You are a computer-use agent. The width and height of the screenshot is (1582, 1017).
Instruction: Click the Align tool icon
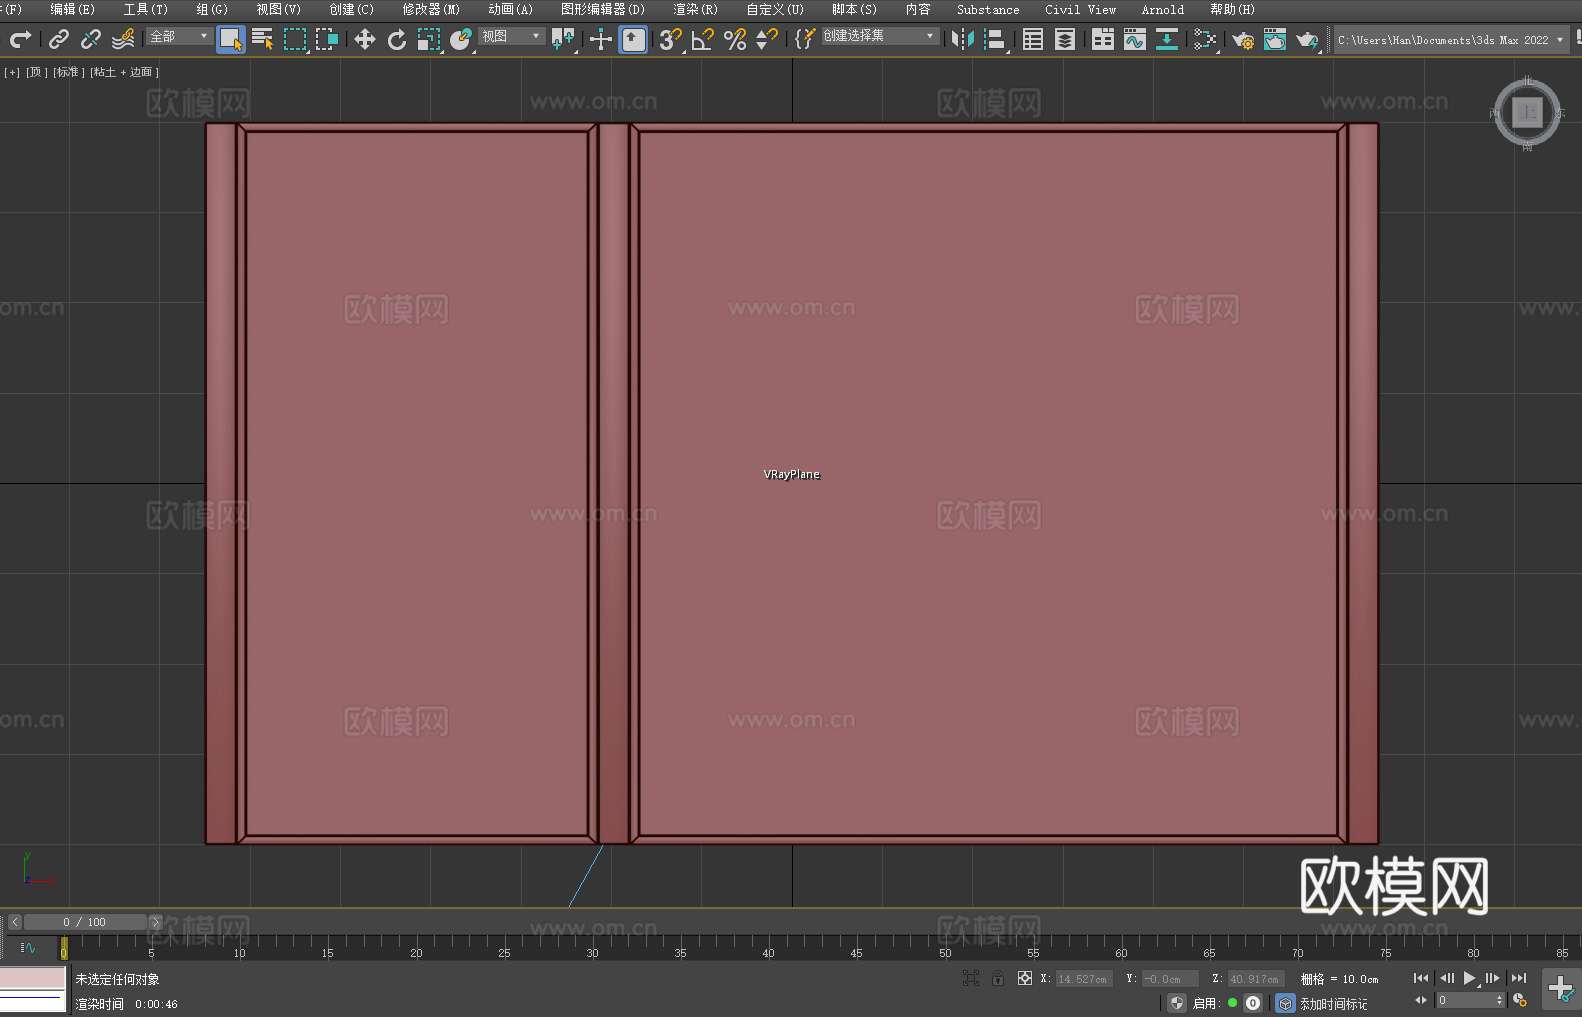[x=995, y=40]
